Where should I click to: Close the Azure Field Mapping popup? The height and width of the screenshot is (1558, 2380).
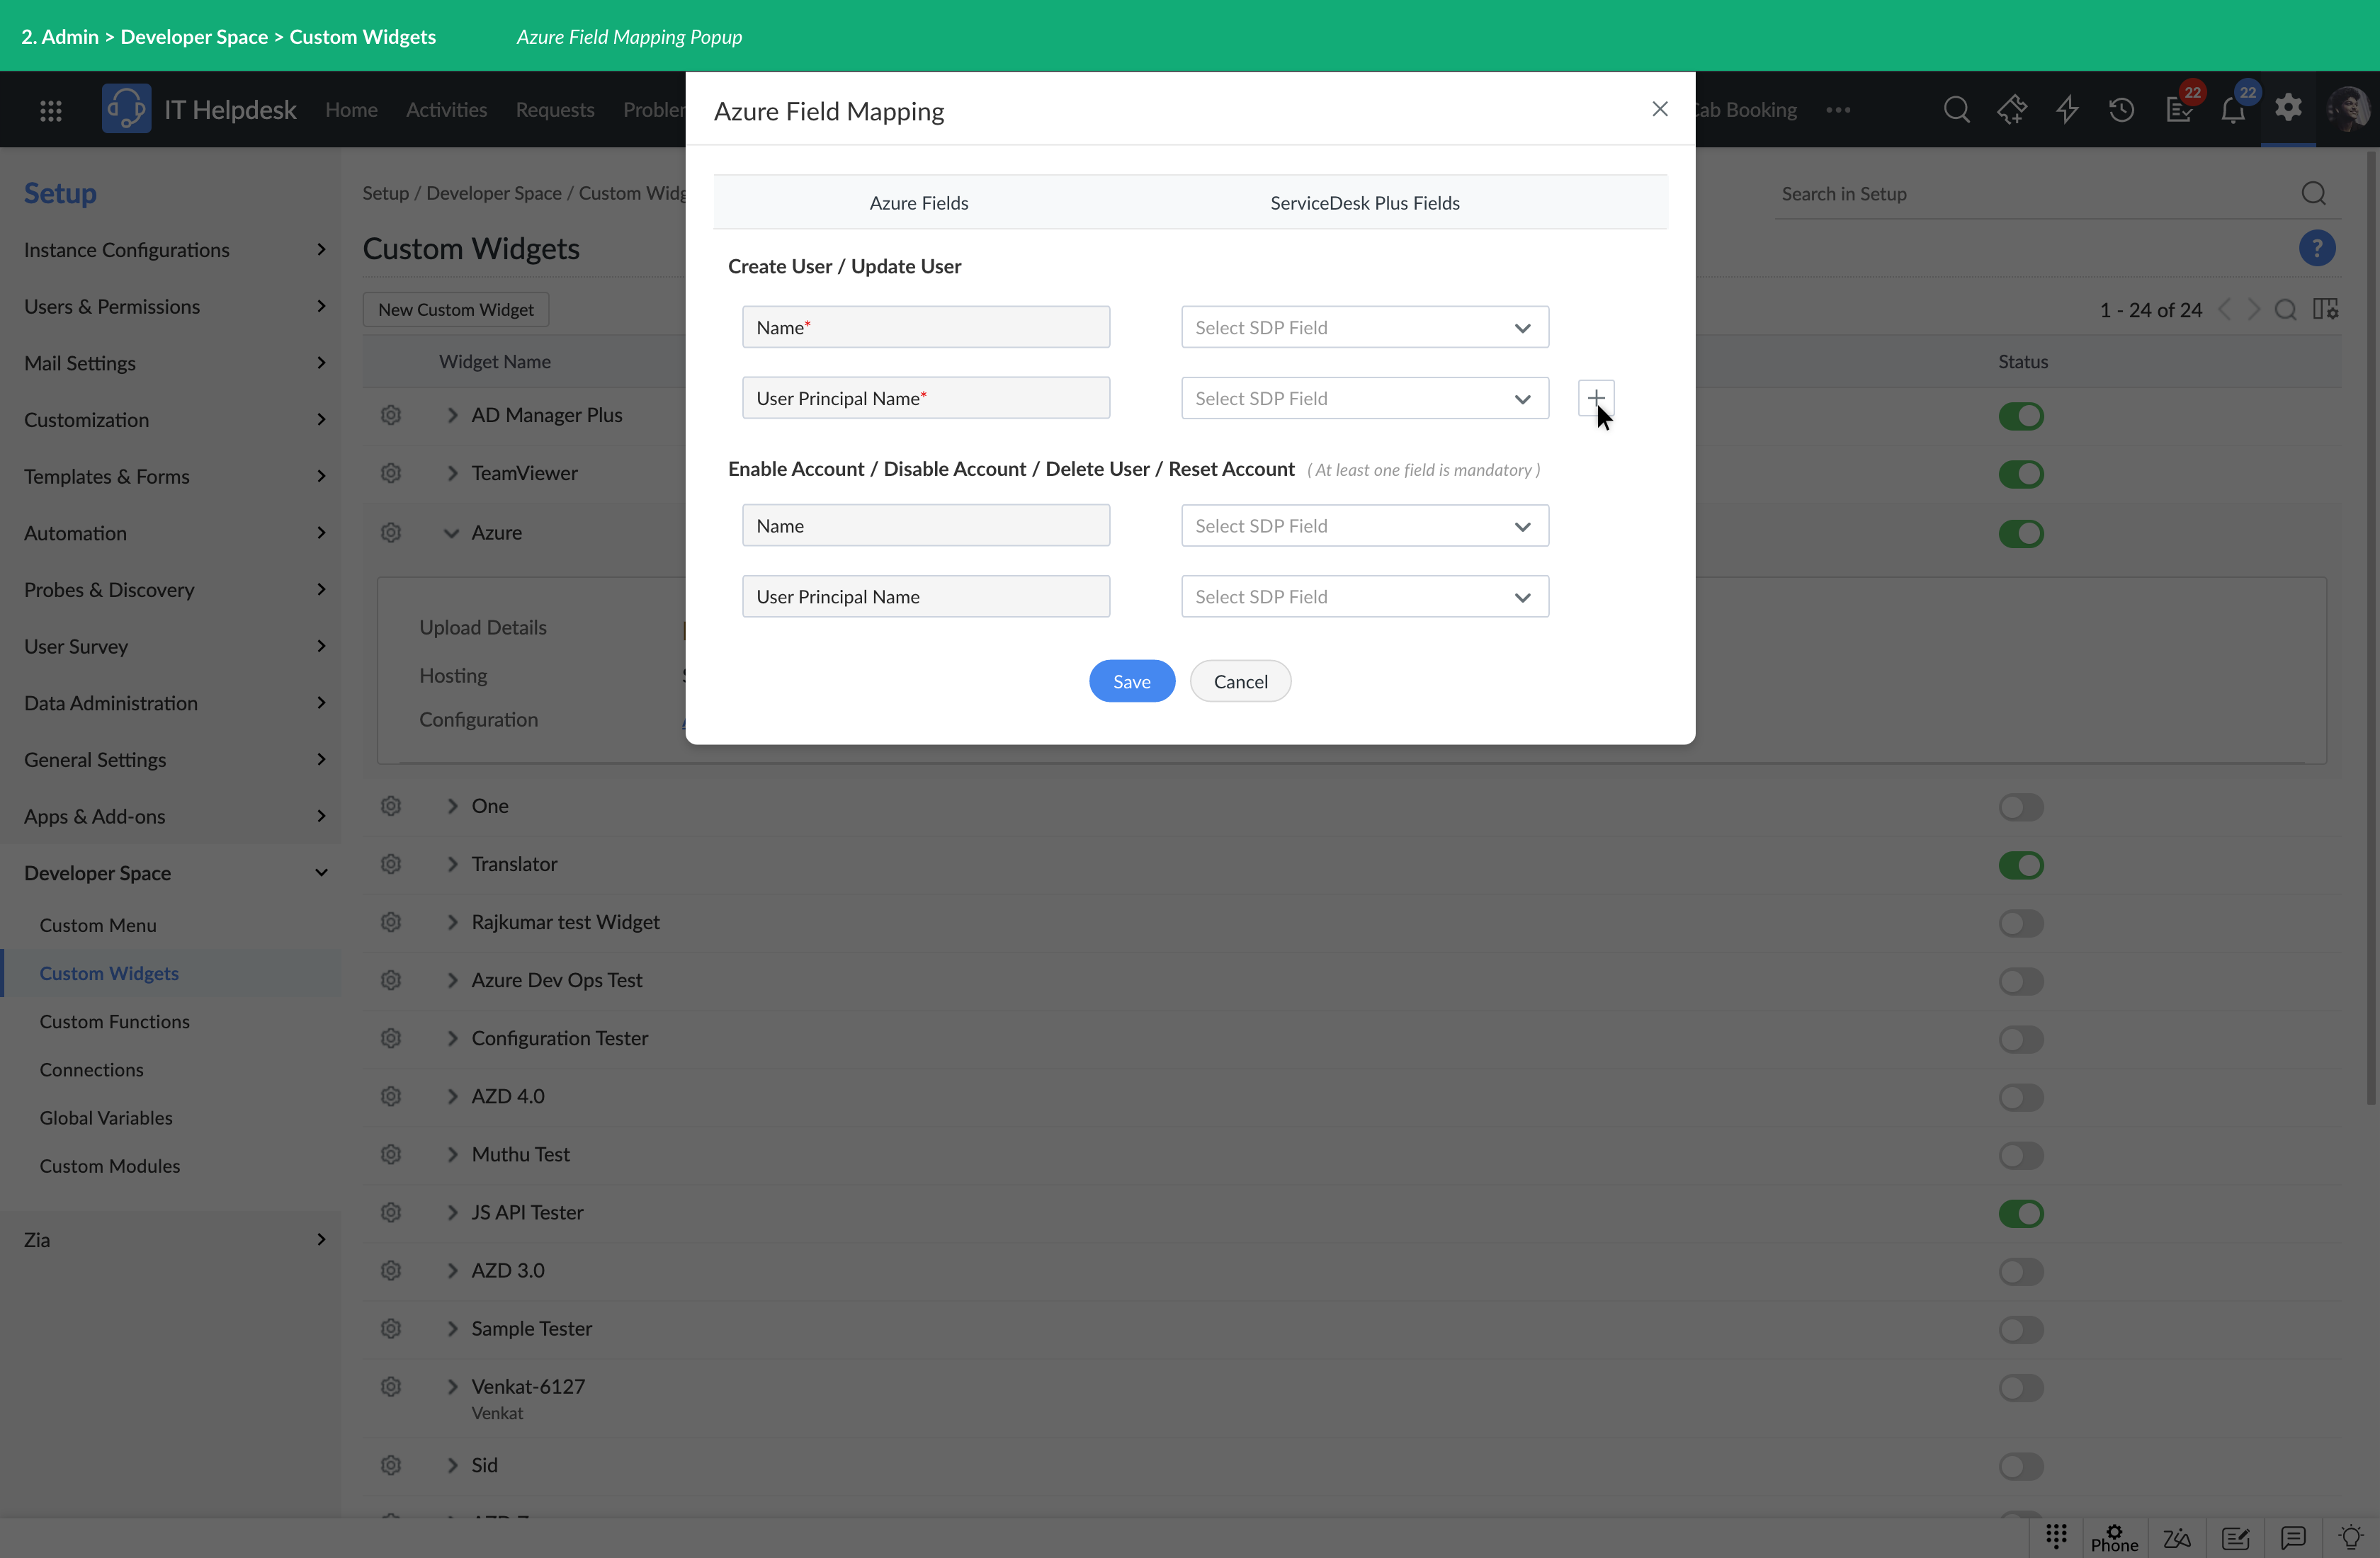coord(1660,109)
